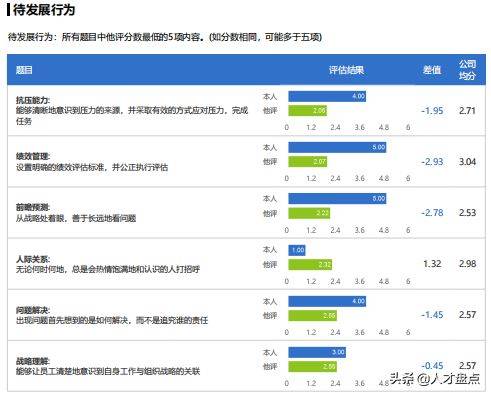Screen dimensions: 491x396
Task: Click the description text under 人际关系
Action: pyautogui.click(x=108, y=269)
